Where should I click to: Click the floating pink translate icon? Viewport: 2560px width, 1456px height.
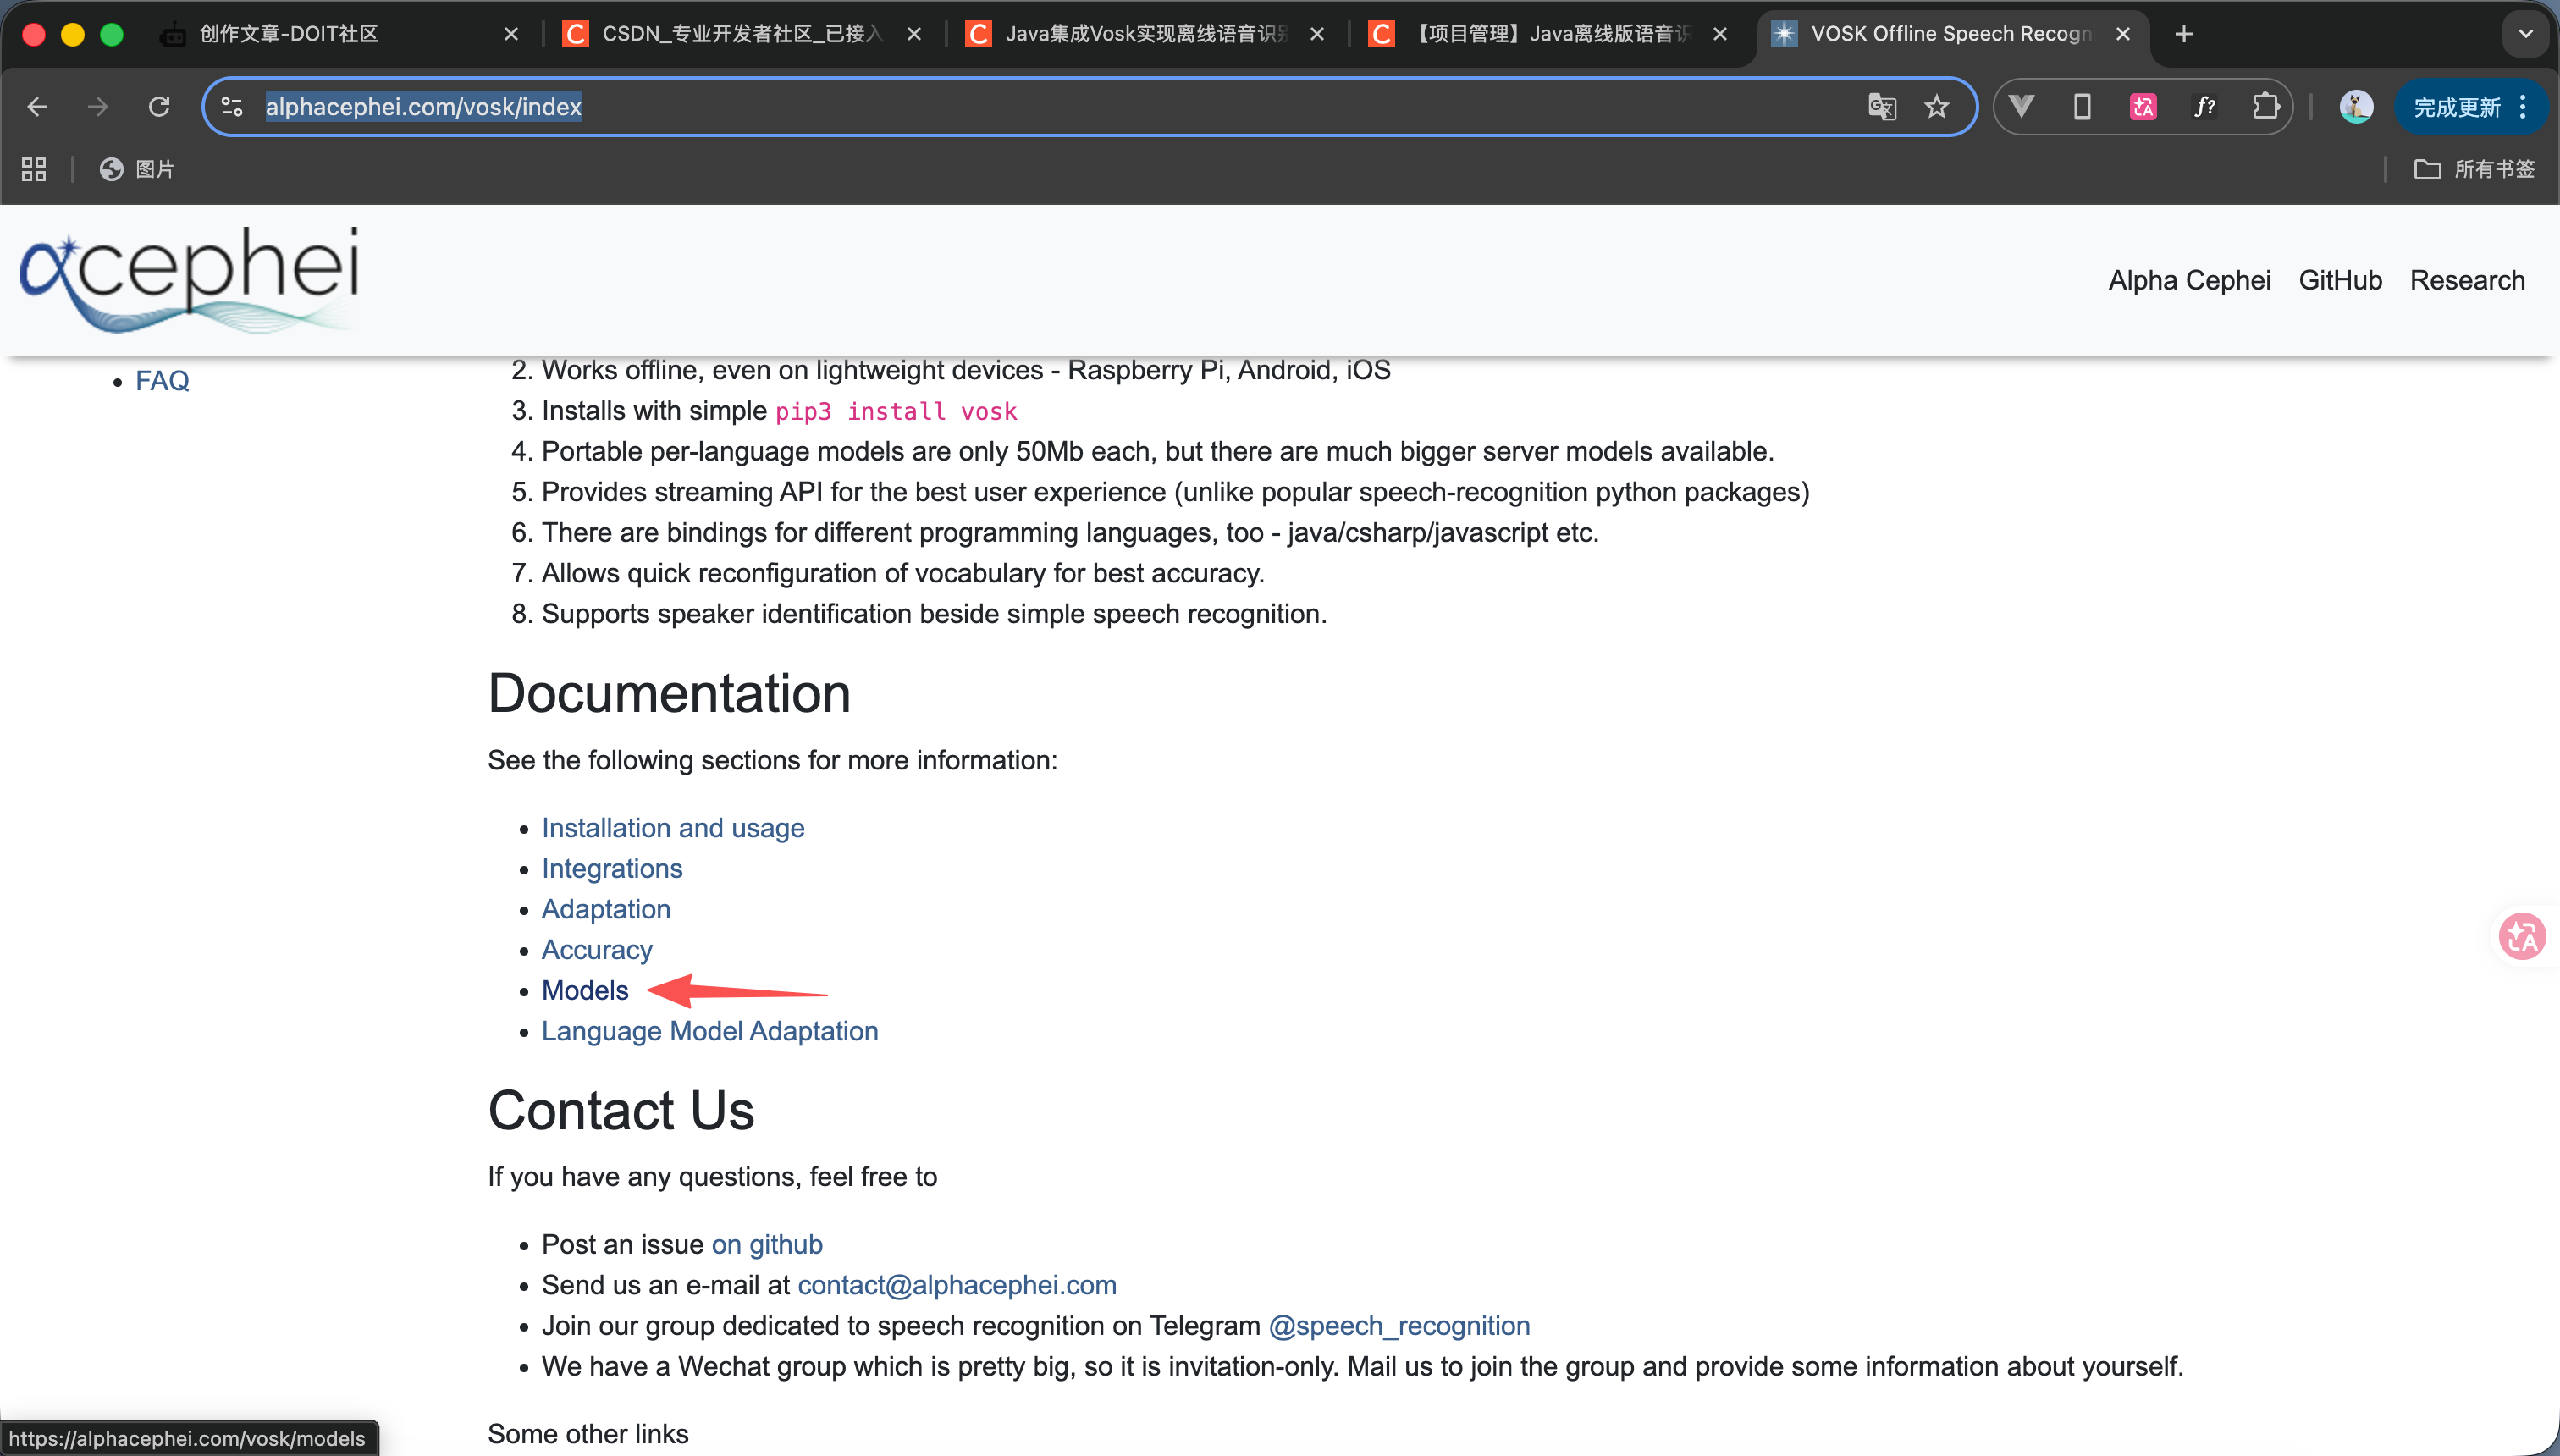2521,937
